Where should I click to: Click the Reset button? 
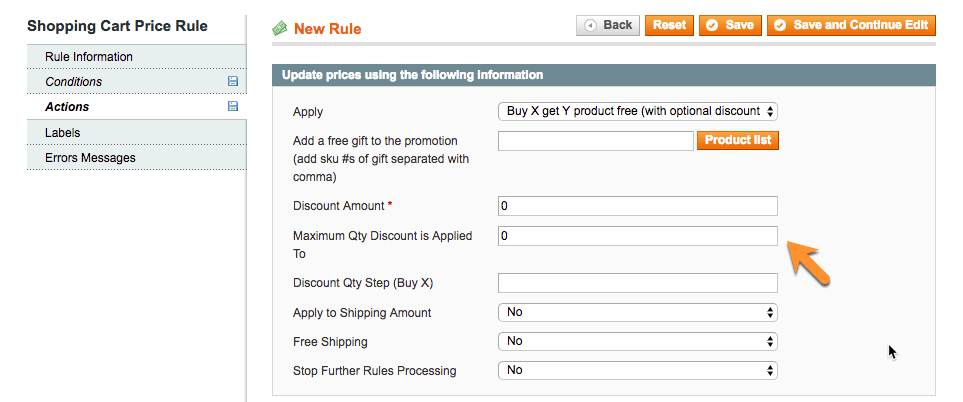tap(669, 25)
